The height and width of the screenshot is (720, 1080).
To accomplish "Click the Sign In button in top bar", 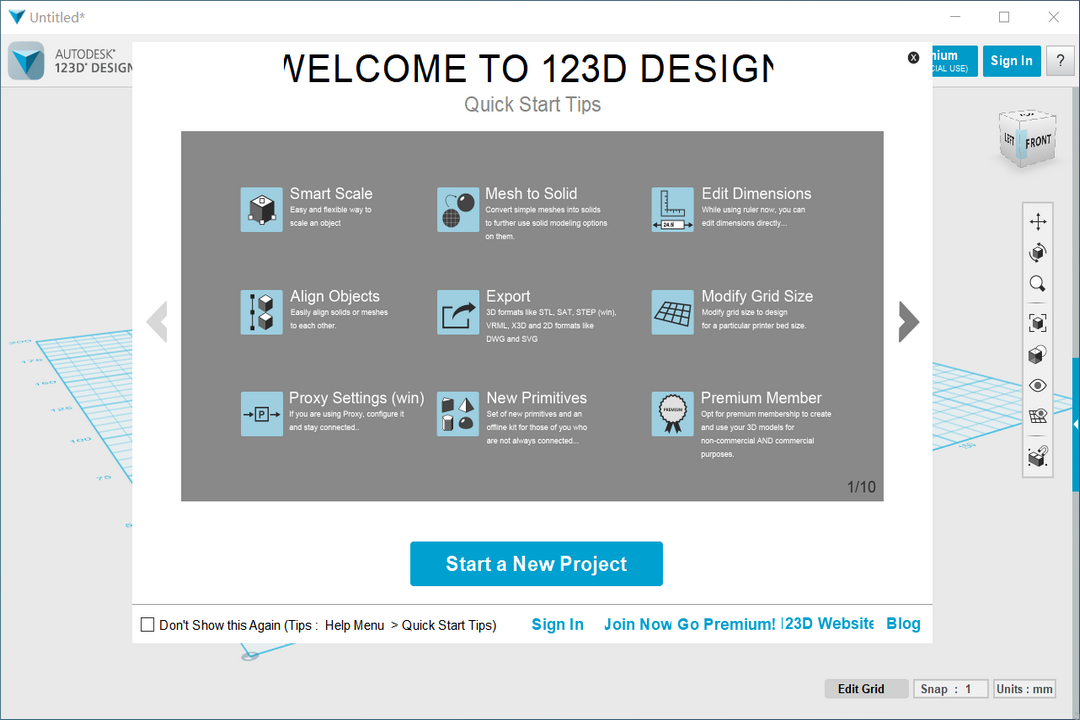I will pos(1011,61).
